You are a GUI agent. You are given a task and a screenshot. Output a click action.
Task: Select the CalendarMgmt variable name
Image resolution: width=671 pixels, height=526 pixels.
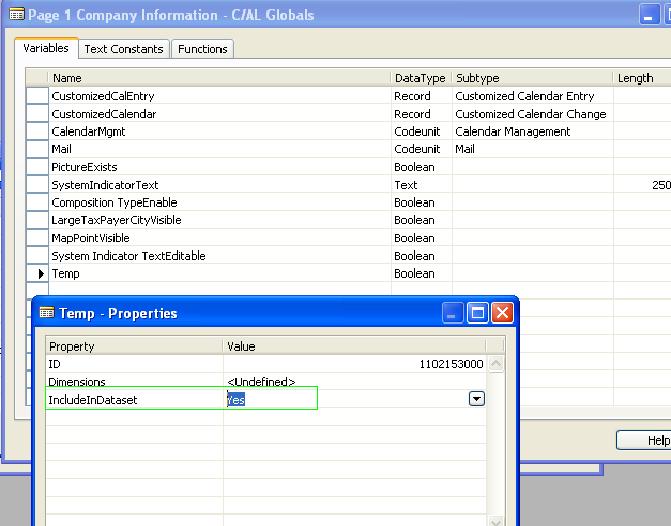[88, 131]
